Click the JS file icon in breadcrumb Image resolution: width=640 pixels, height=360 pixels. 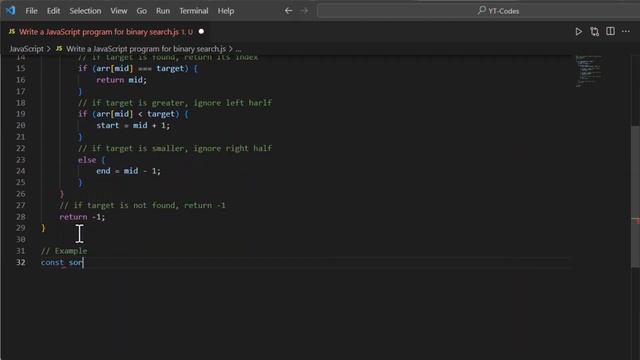(59, 49)
